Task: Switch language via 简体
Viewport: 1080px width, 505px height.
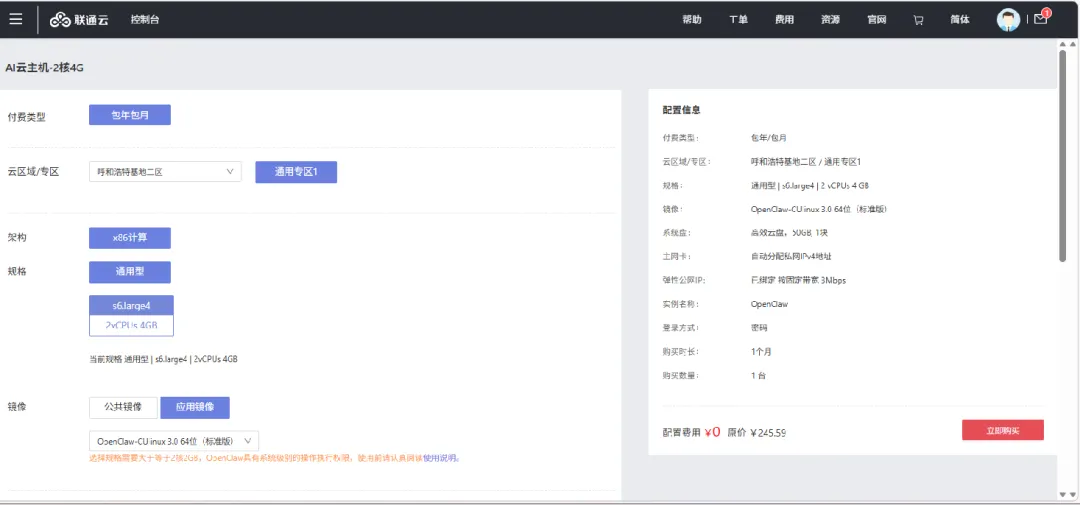Action: point(960,20)
